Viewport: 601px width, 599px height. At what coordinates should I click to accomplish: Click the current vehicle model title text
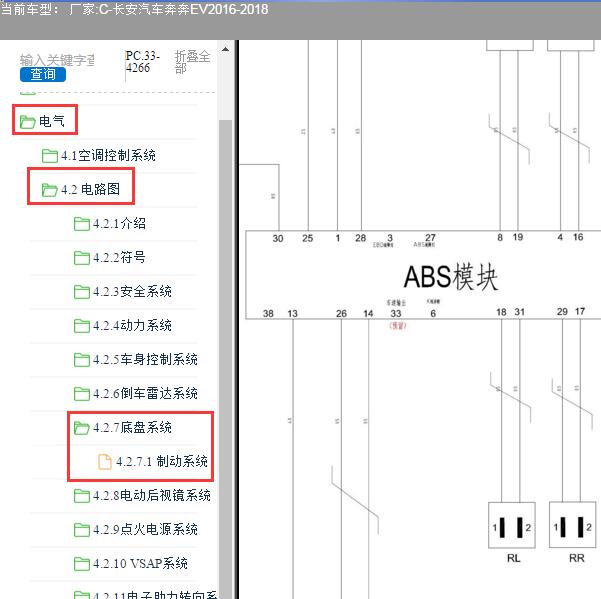click(x=135, y=9)
